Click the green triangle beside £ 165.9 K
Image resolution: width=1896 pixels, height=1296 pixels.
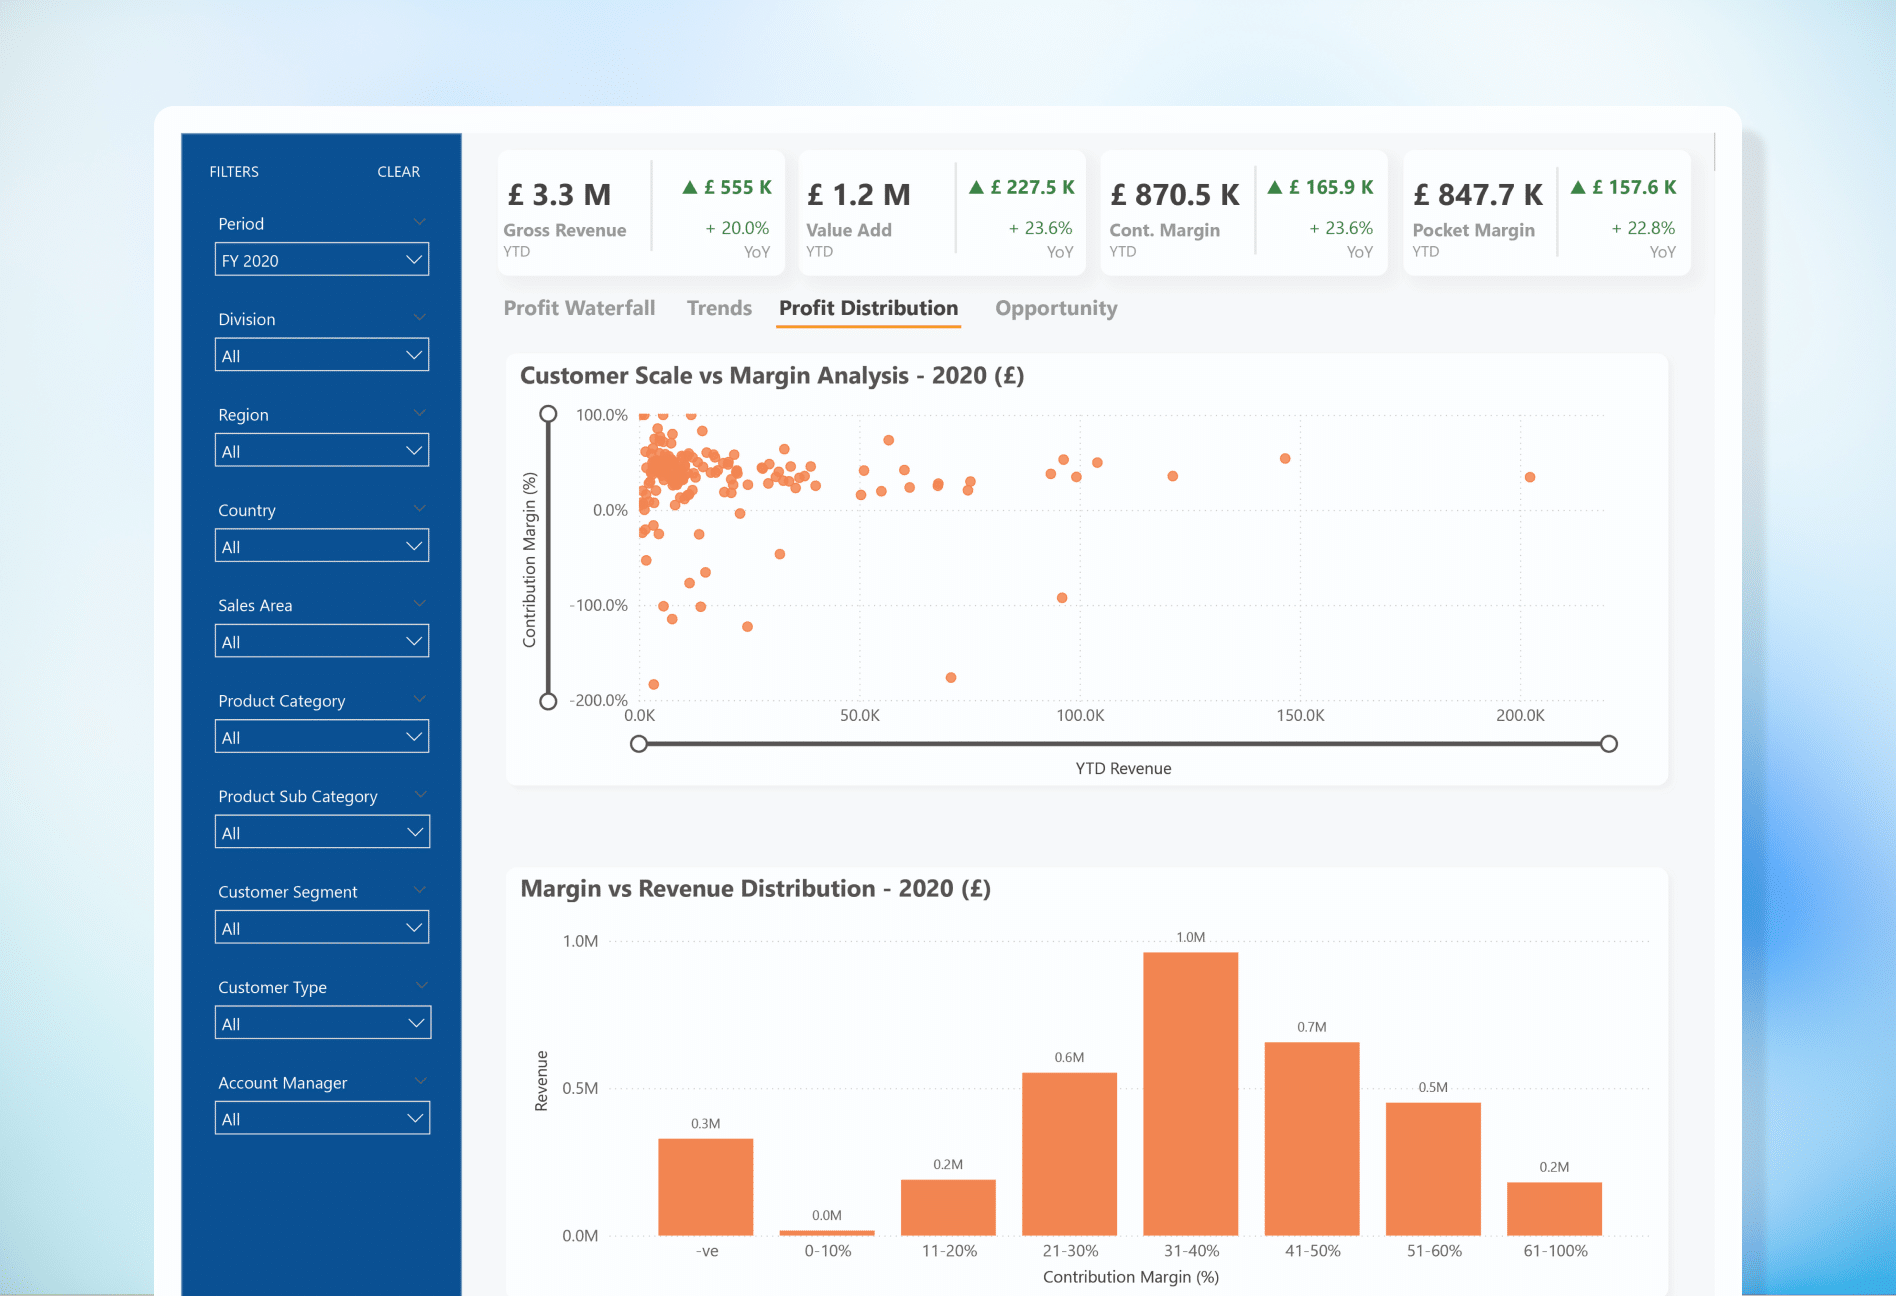[x=1275, y=187]
